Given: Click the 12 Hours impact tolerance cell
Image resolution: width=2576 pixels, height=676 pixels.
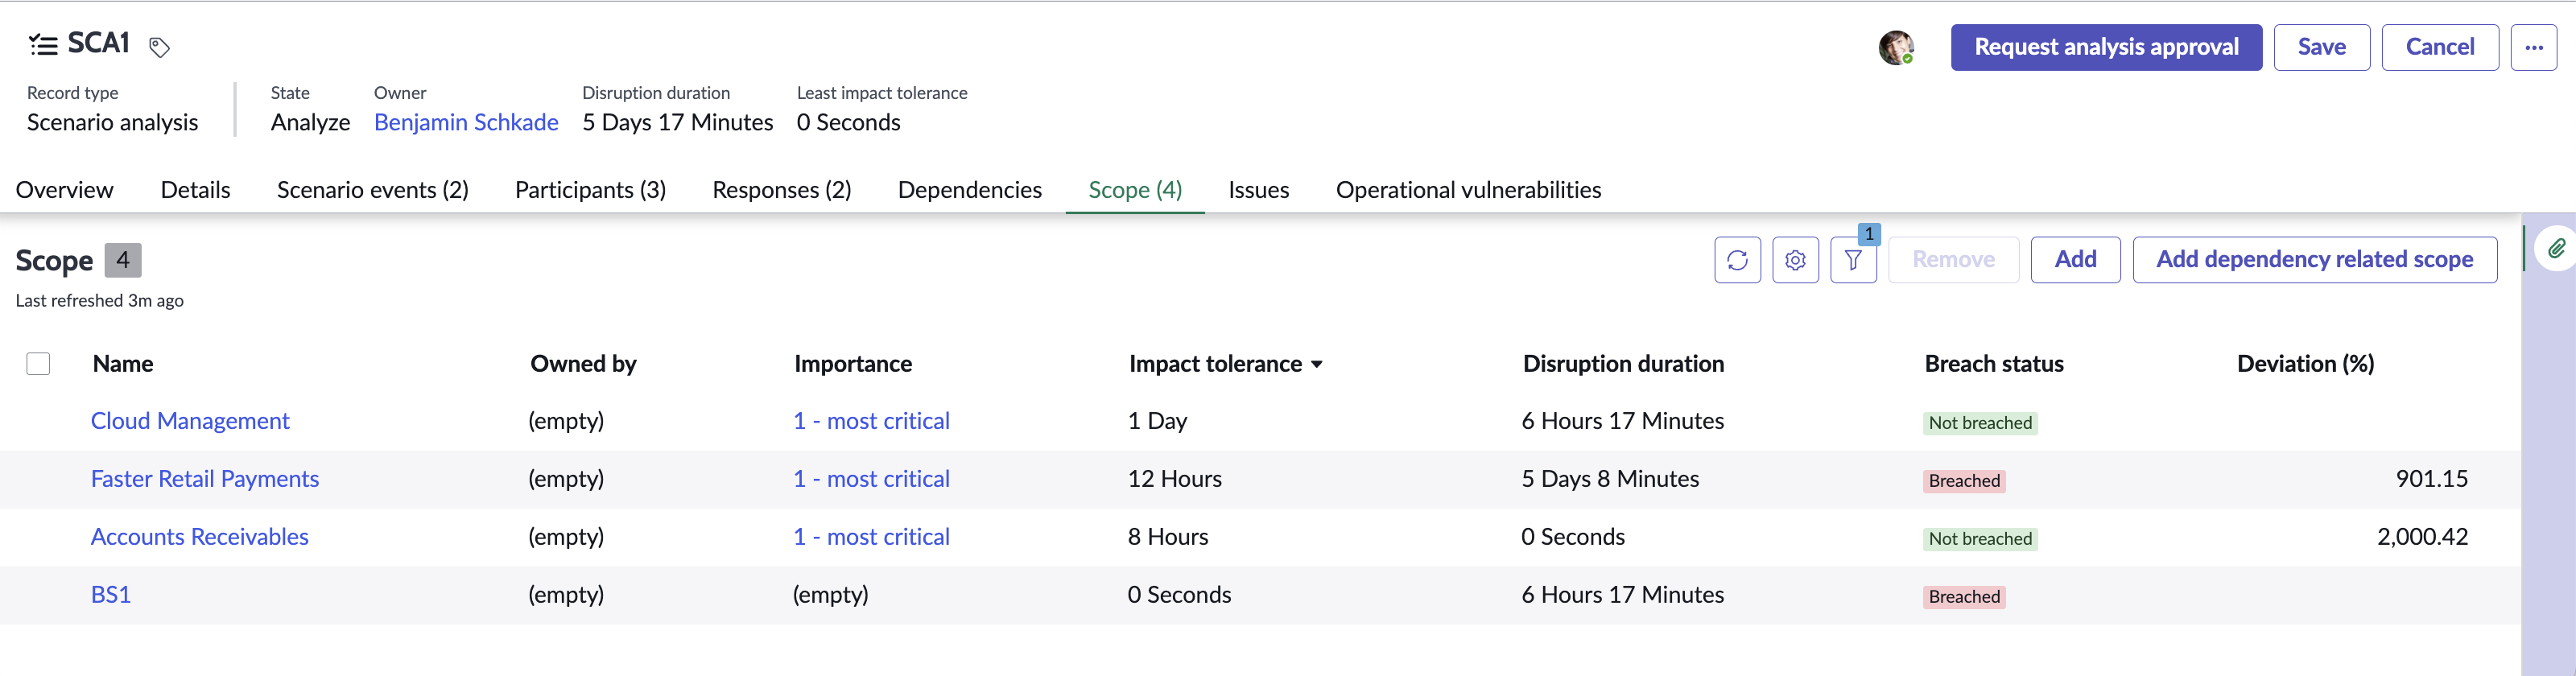Looking at the screenshot, I should (x=1175, y=479).
